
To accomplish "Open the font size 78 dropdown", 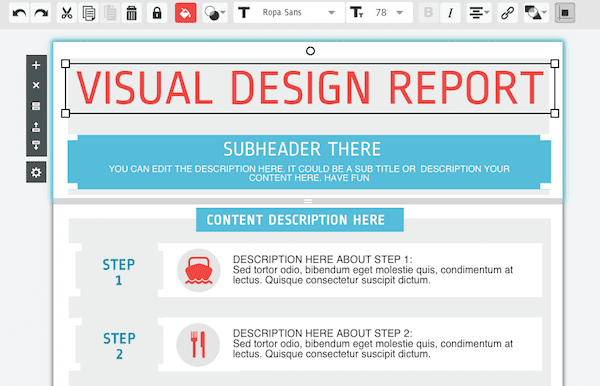I will coord(380,13).
